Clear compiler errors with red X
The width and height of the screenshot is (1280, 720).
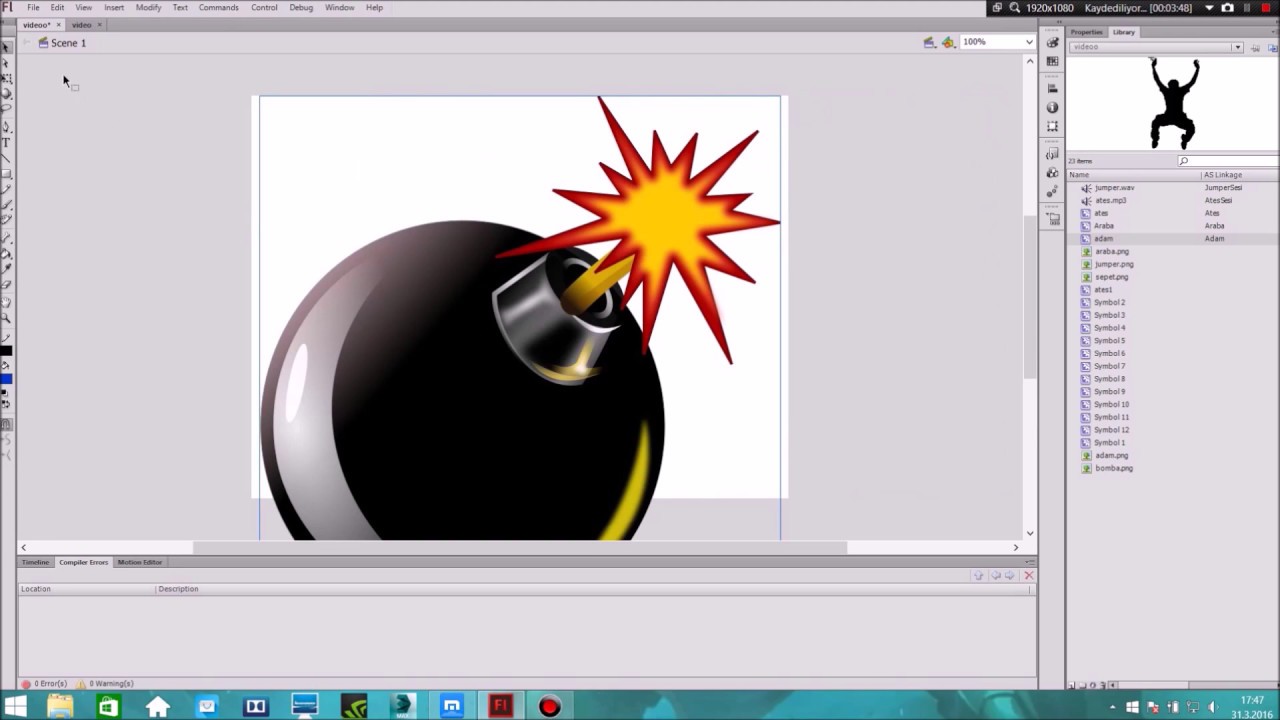[x=1028, y=575]
